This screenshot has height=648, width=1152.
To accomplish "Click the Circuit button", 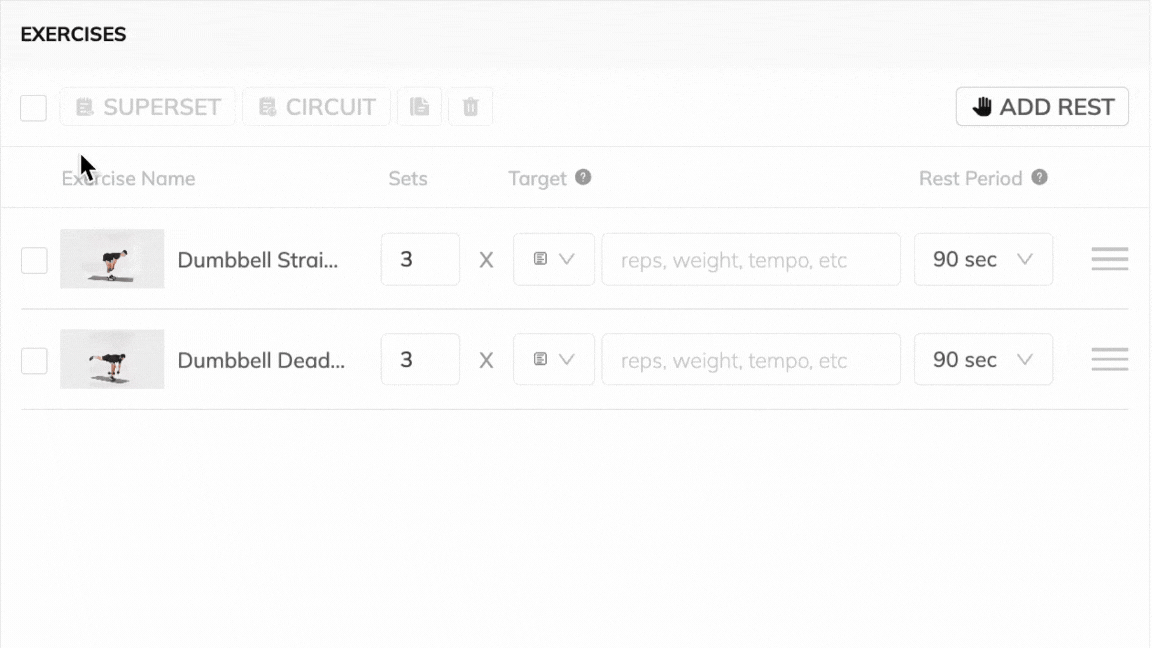I will coord(316,107).
